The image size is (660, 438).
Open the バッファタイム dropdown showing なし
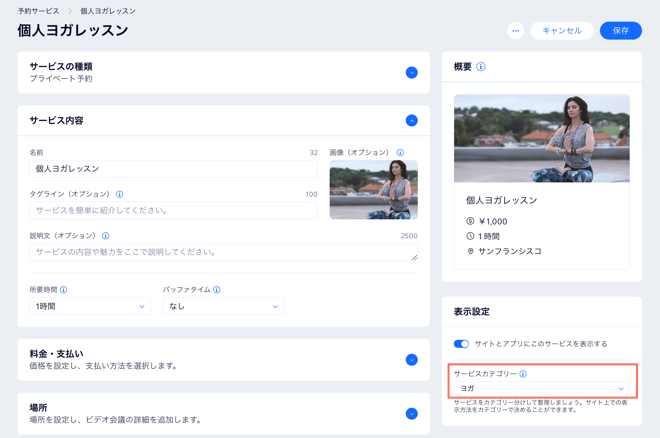(224, 306)
